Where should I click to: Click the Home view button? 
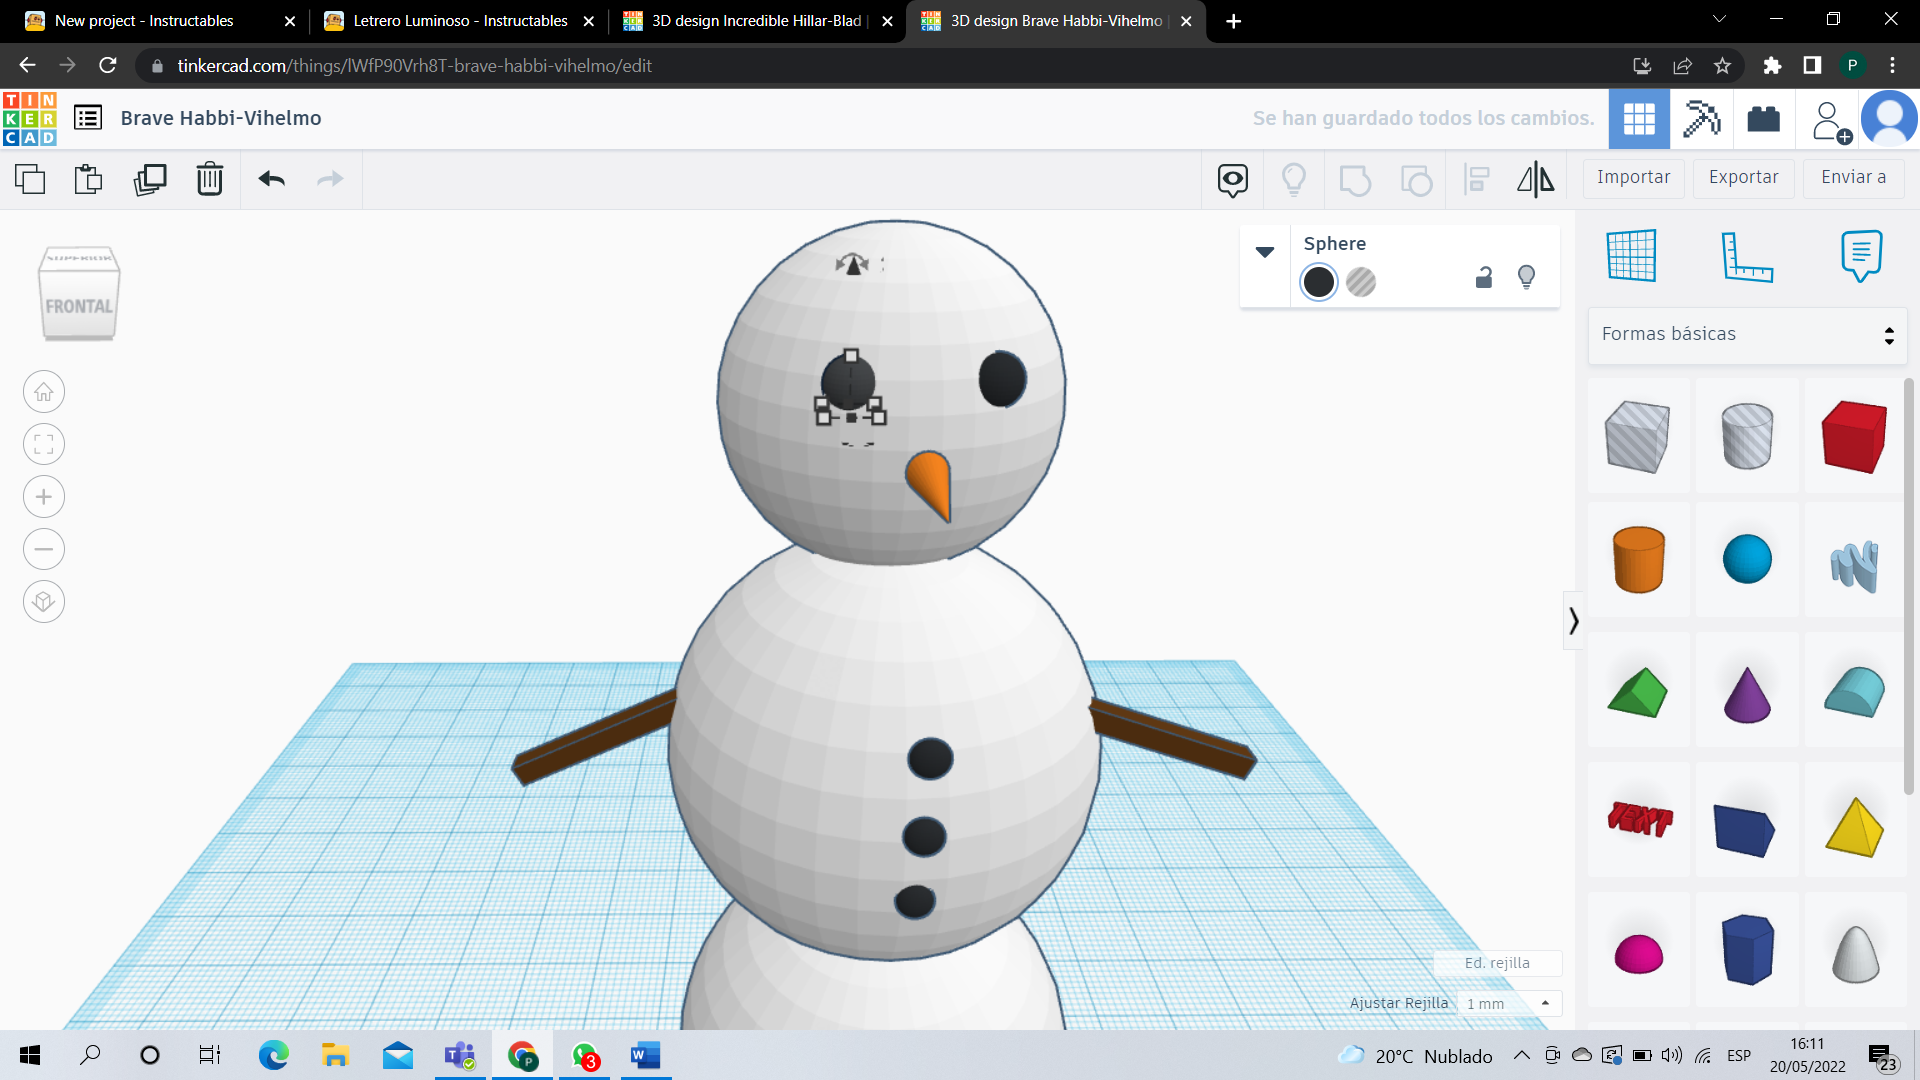pos(44,392)
